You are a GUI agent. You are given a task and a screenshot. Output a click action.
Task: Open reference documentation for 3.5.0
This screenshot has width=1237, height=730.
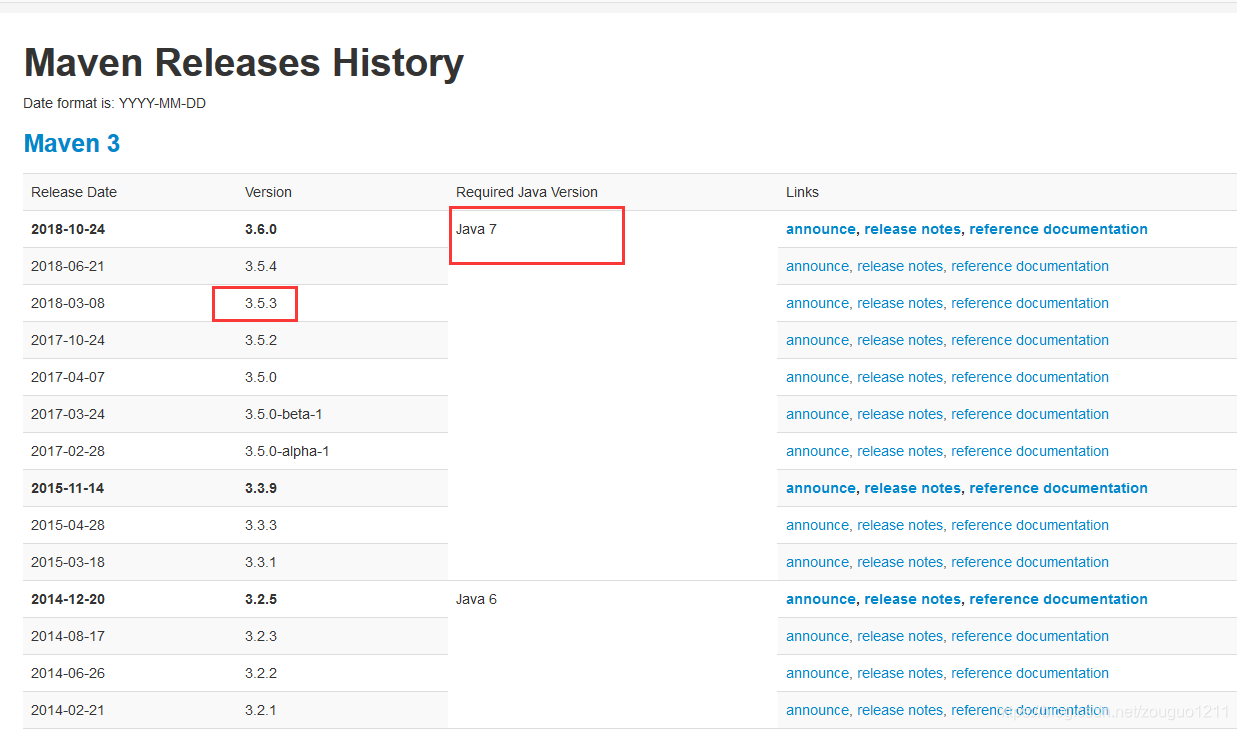click(1030, 377)
